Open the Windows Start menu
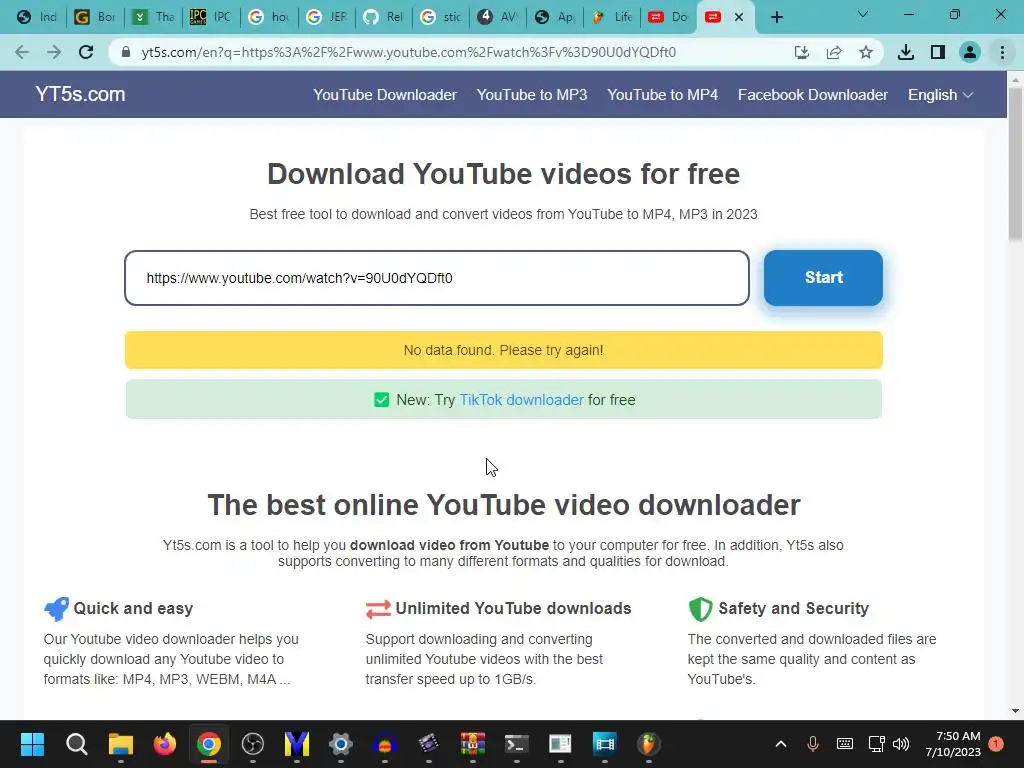The height and width of the screenshot is (768, 1024). click(32, 744)
